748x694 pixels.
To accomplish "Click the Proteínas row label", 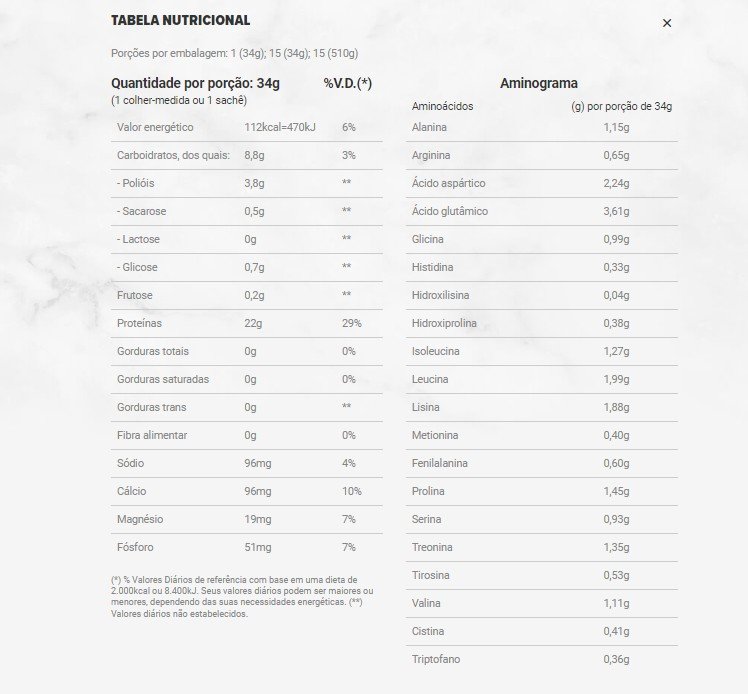I will 139,323.
